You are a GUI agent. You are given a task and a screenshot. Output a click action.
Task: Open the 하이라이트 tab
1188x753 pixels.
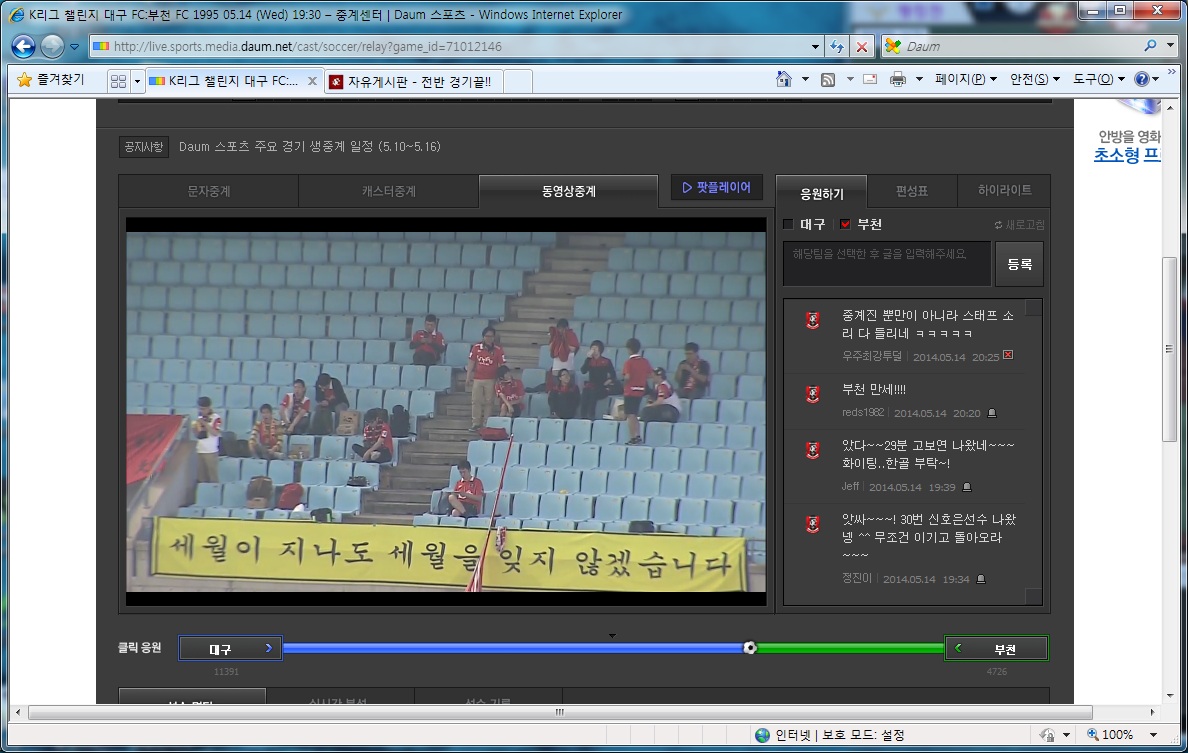[x=1005, y=190]
